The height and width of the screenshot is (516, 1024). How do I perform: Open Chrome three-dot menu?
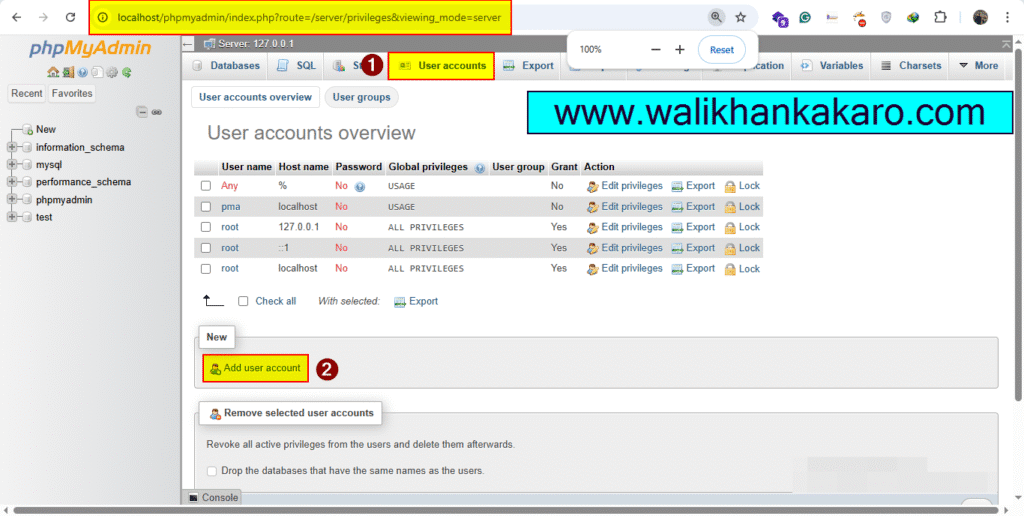(x=1008, y=18)
